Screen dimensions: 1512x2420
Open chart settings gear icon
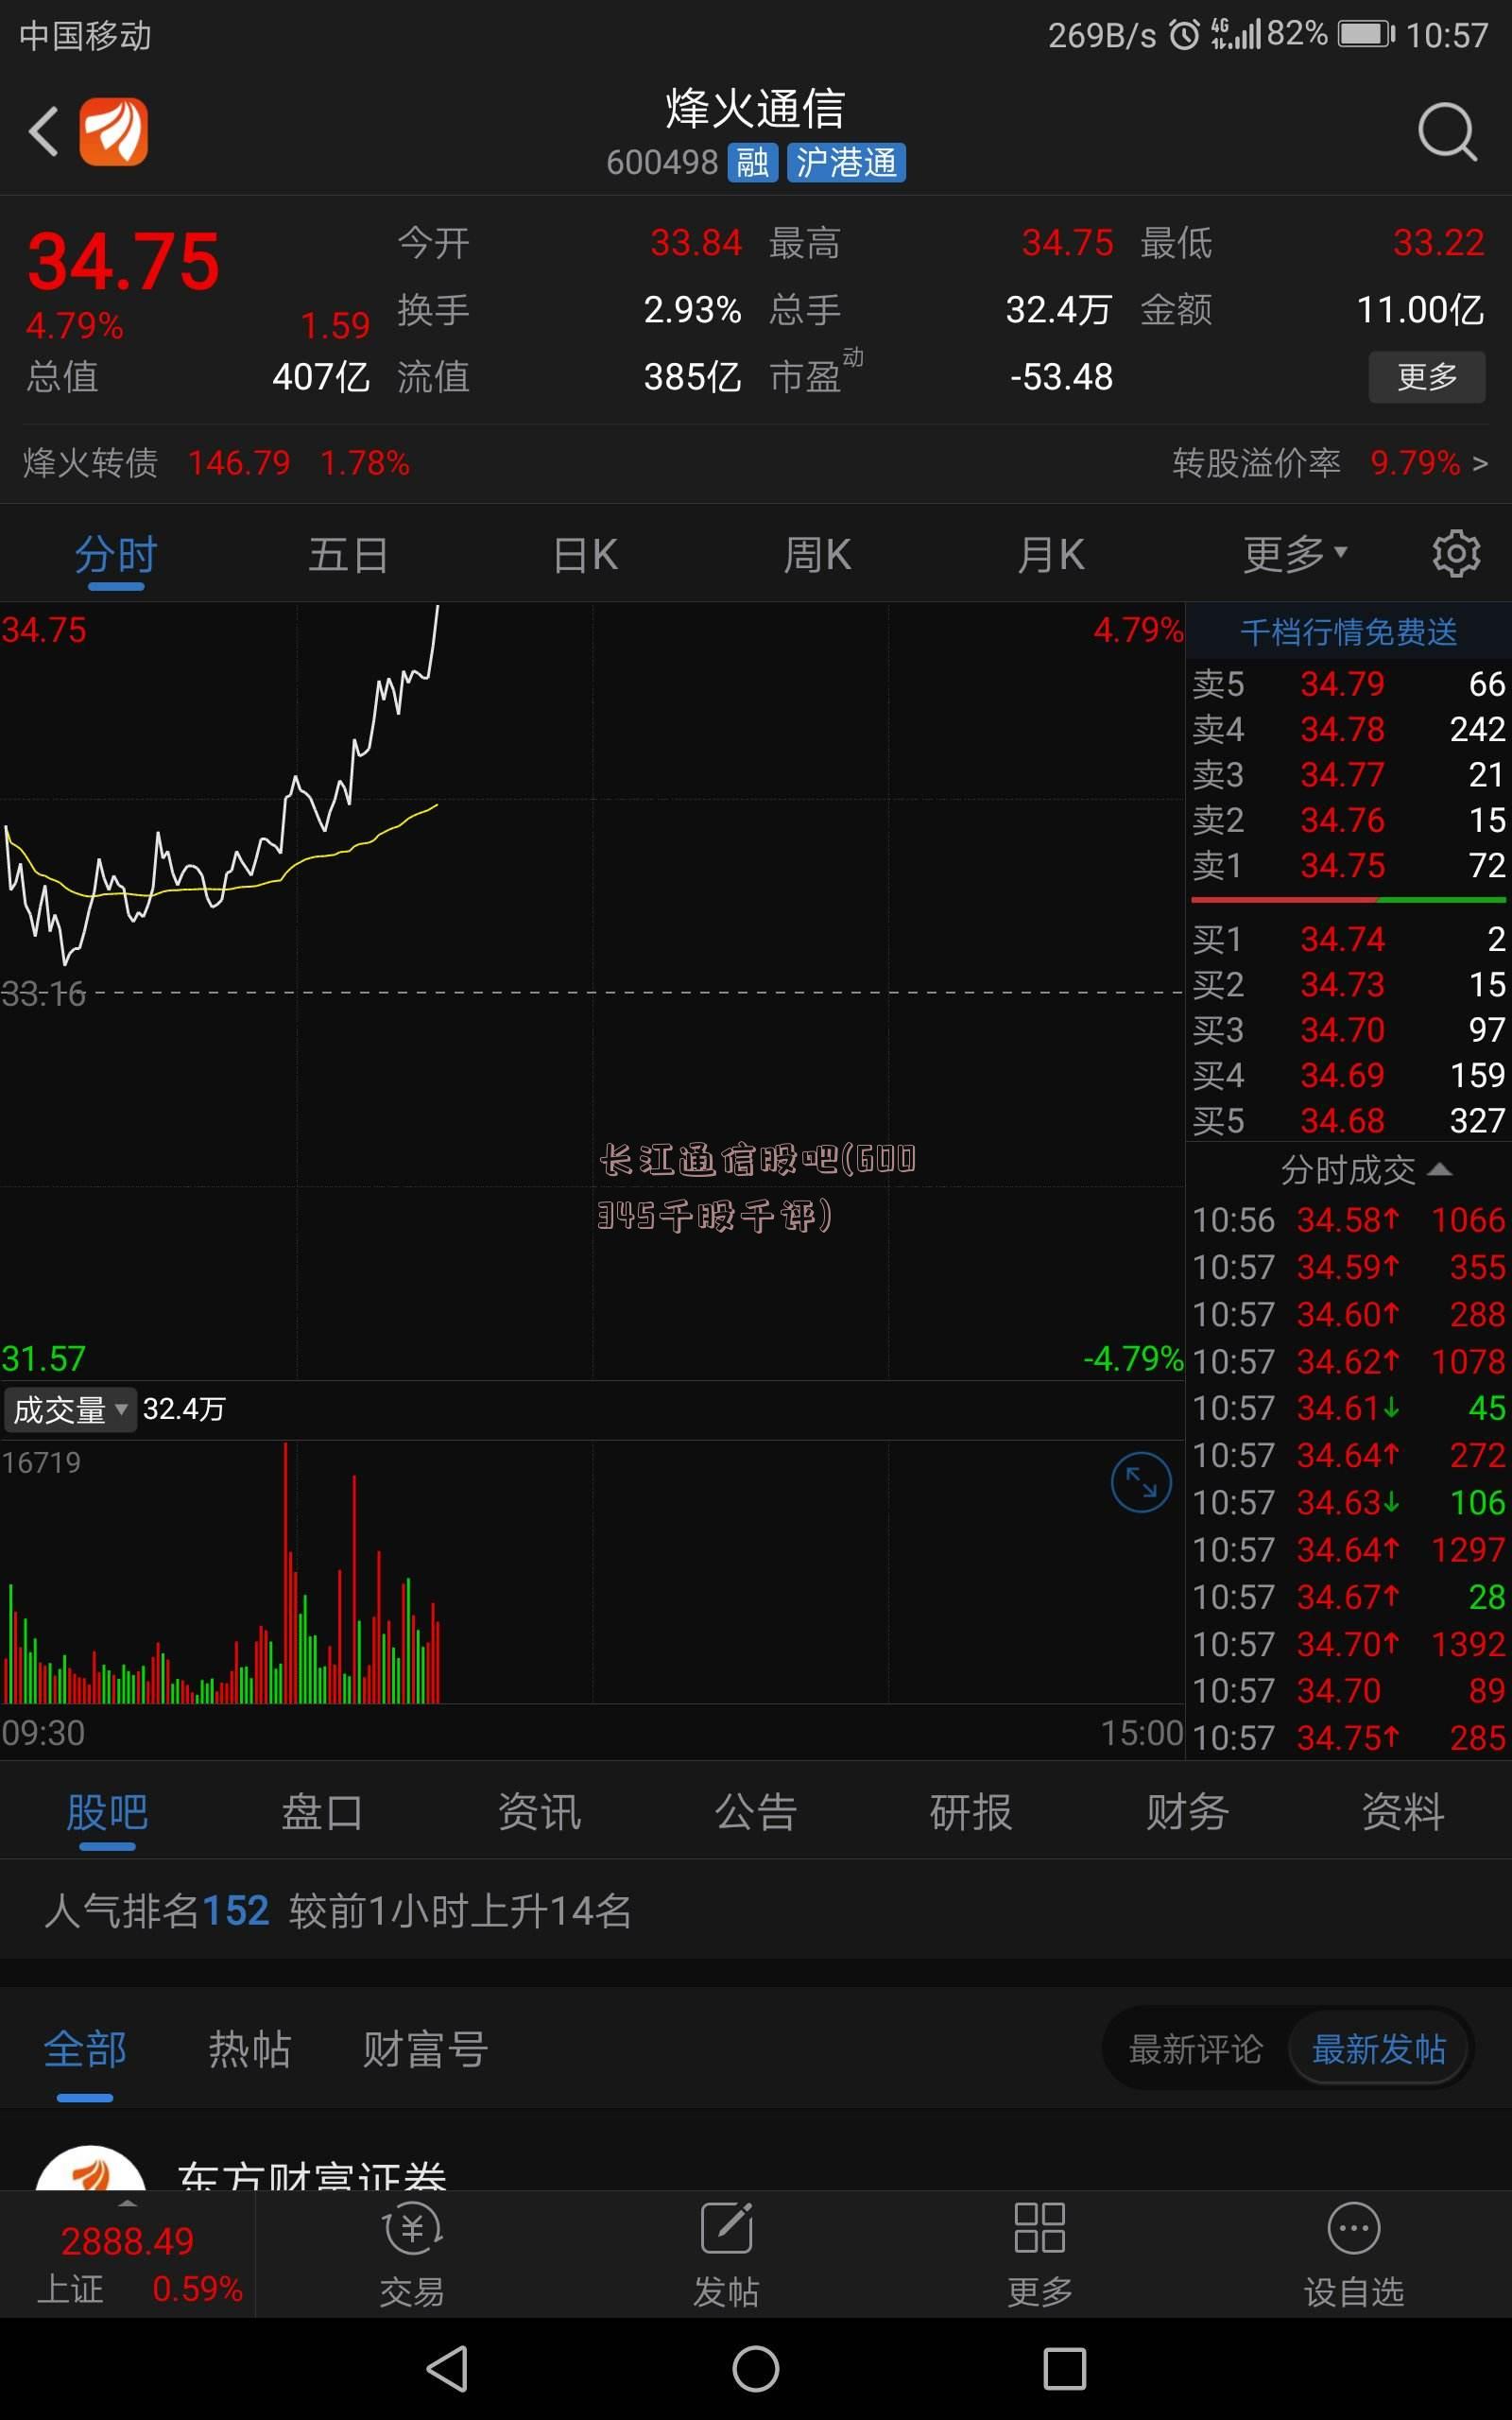coord(1456,553)
